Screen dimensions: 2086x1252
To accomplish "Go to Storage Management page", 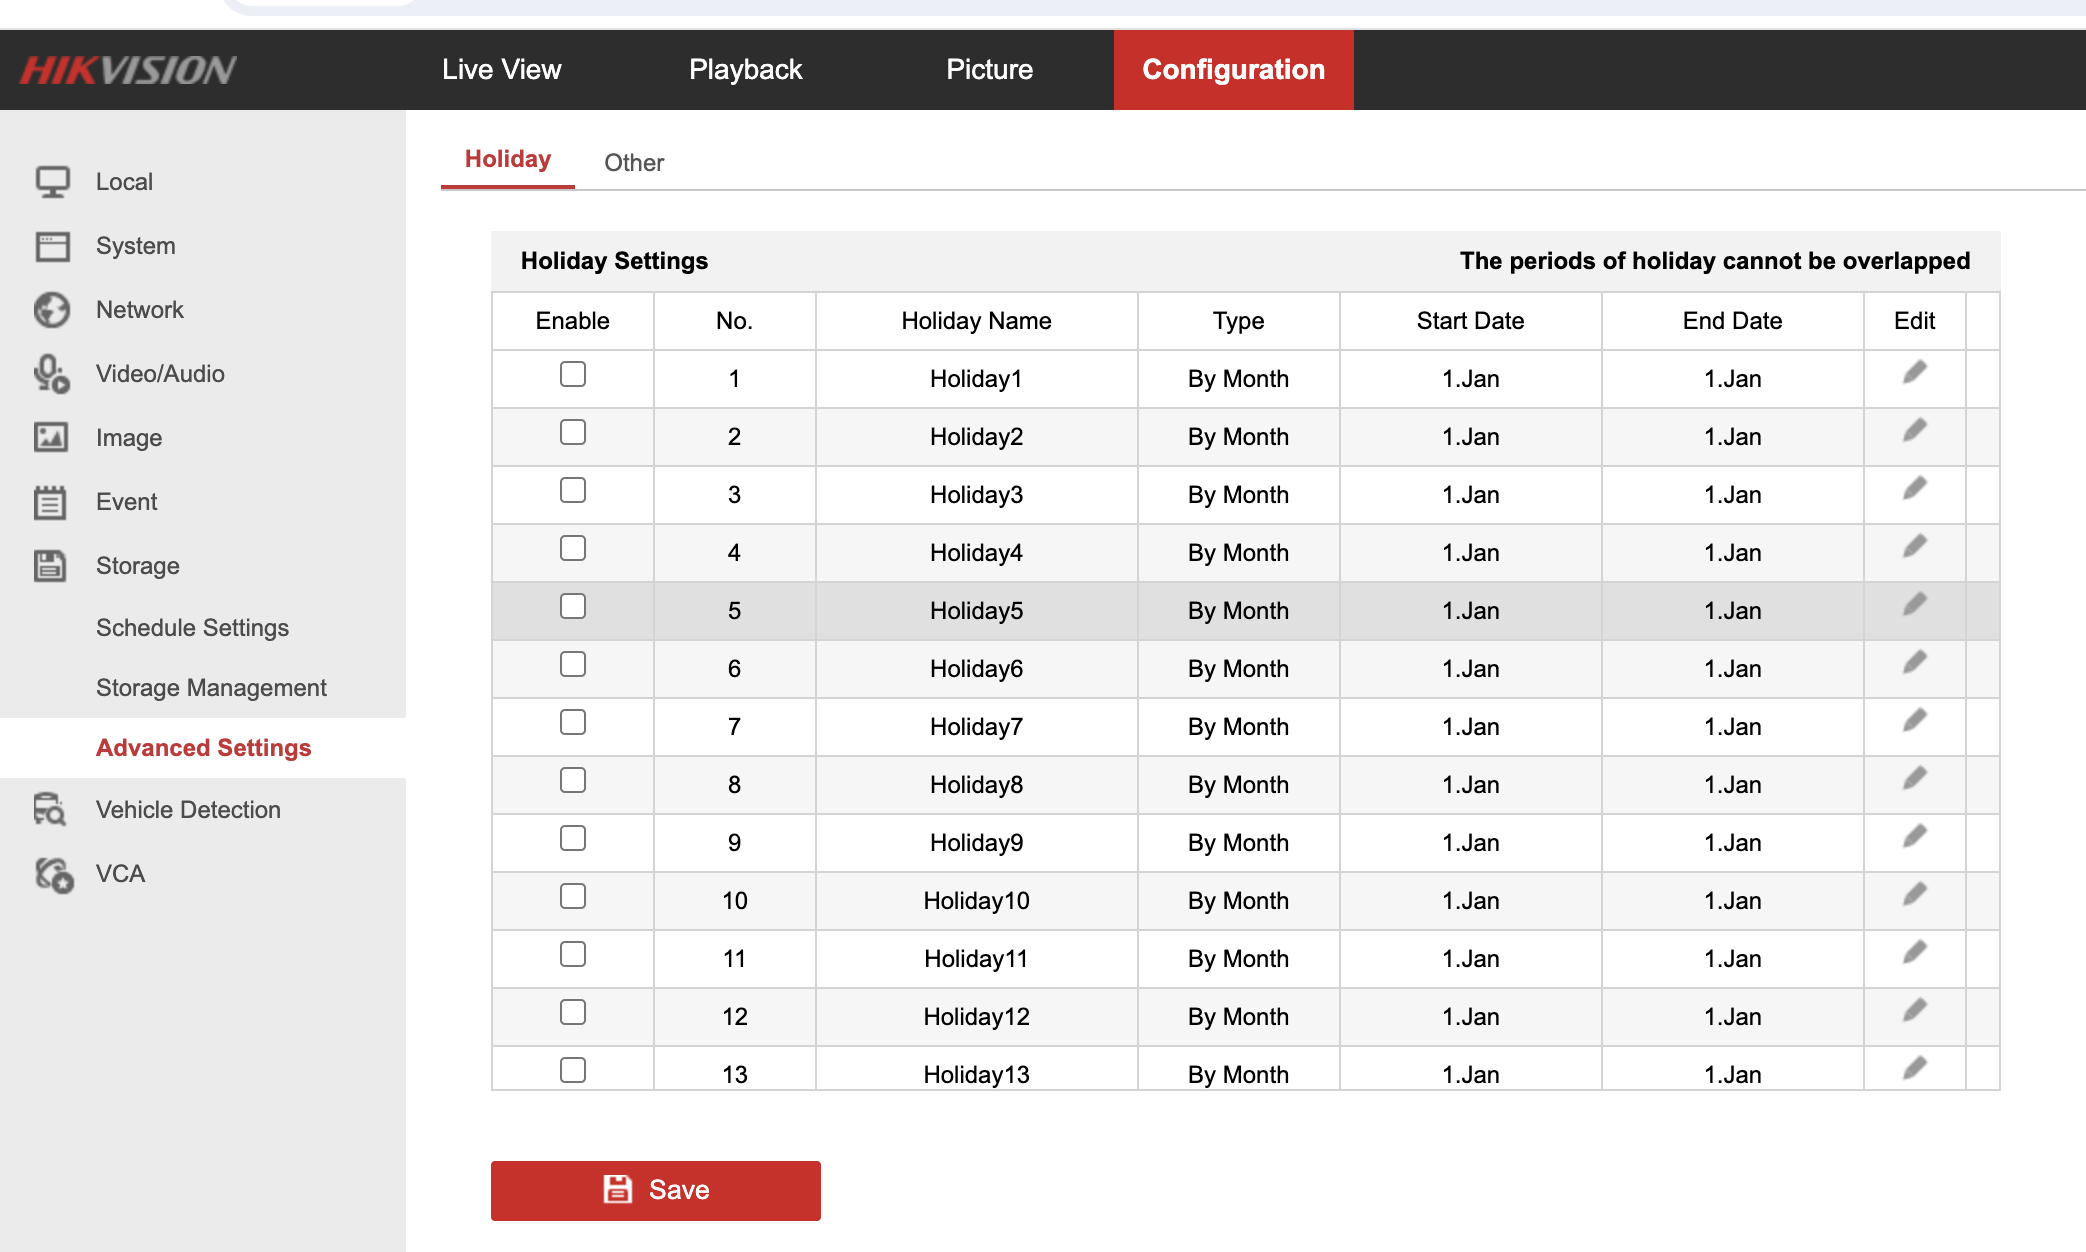I will click(x=211, y=688).
